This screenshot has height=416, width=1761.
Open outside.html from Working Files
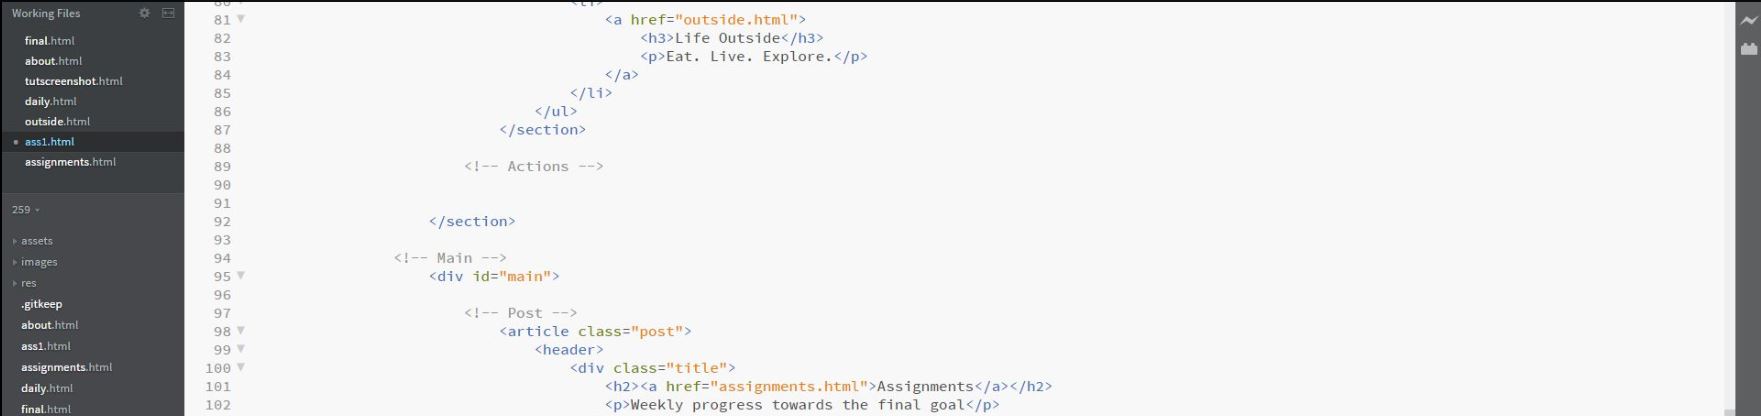click(x=57, y=121)
